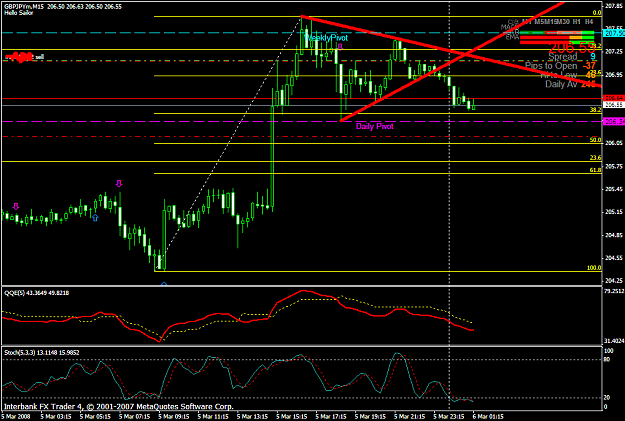Viewport: 625px width, 421px height.
Task: Click the 5 Mar 09:15 time label
Action: point(173,417)
